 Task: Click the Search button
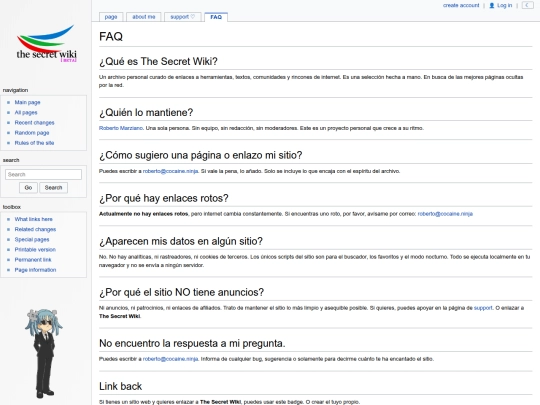click(x=53, y=188)
